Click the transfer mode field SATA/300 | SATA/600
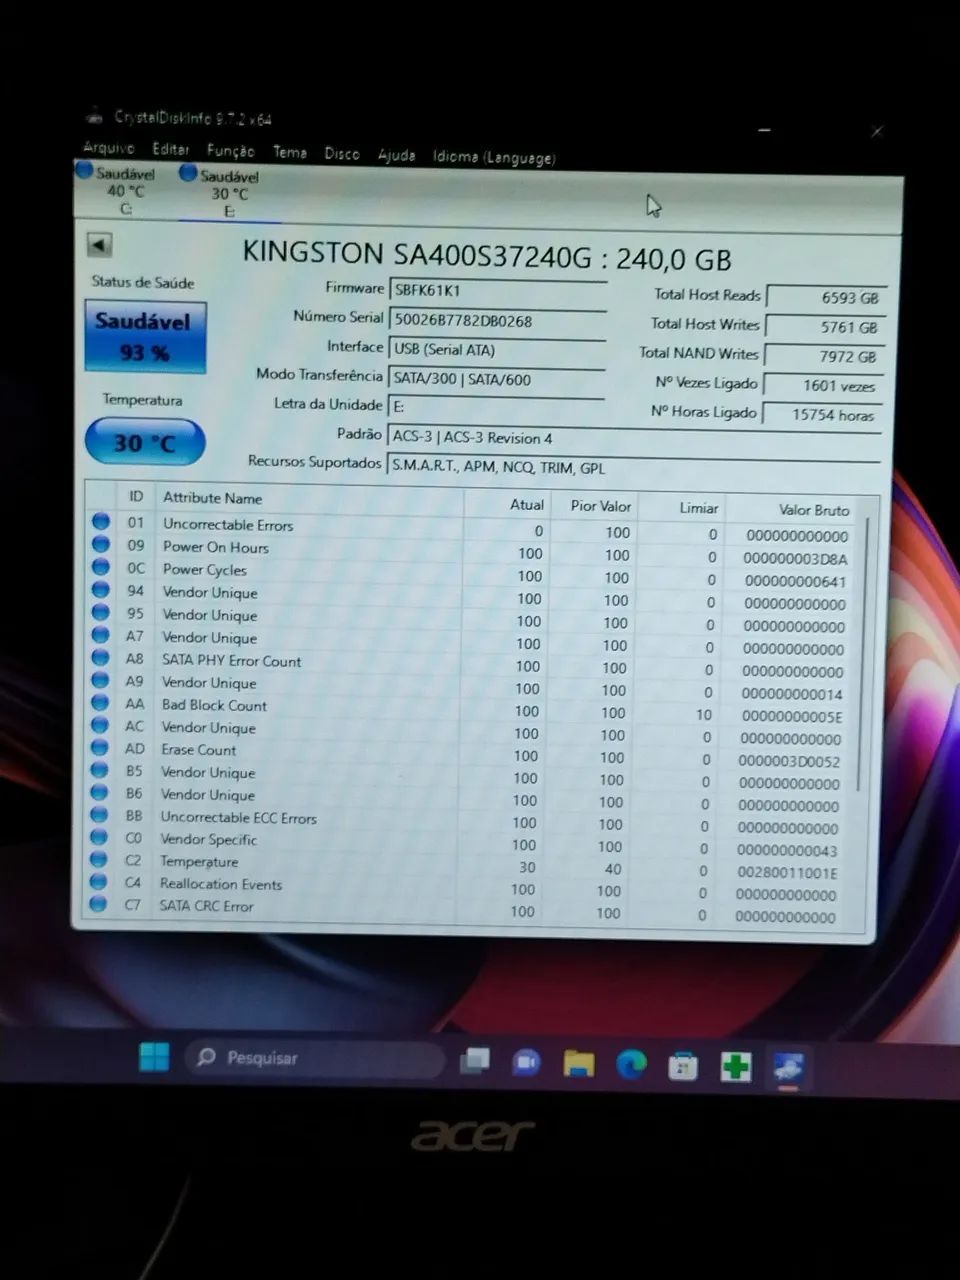Viewport: 960px width, 1280px height. click(496, 379)
